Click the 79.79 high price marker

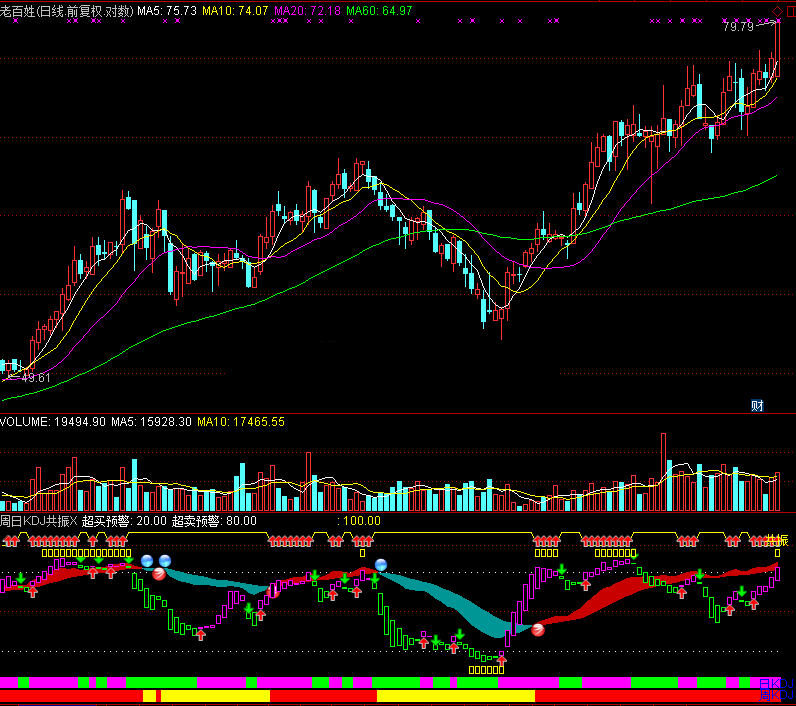tap(740, 27)
